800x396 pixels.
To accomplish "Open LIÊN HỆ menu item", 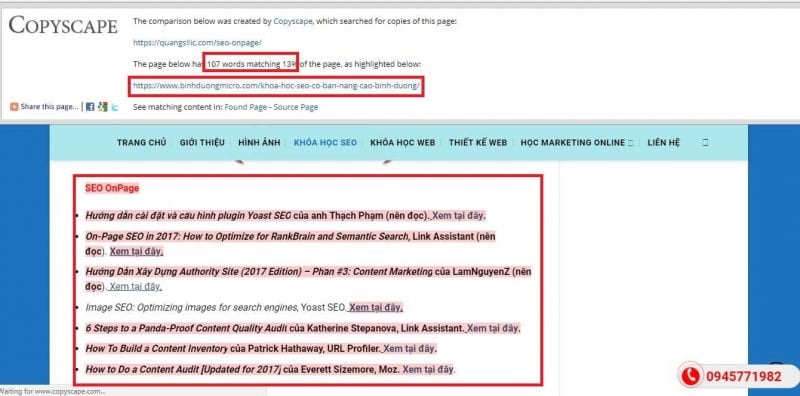I will pos(664,143).
